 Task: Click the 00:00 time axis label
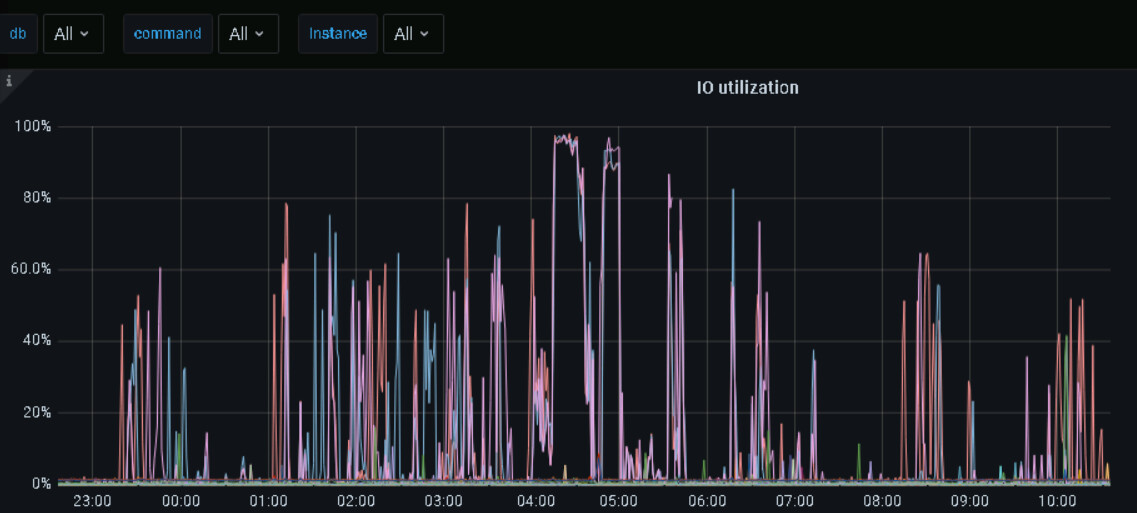181,501
